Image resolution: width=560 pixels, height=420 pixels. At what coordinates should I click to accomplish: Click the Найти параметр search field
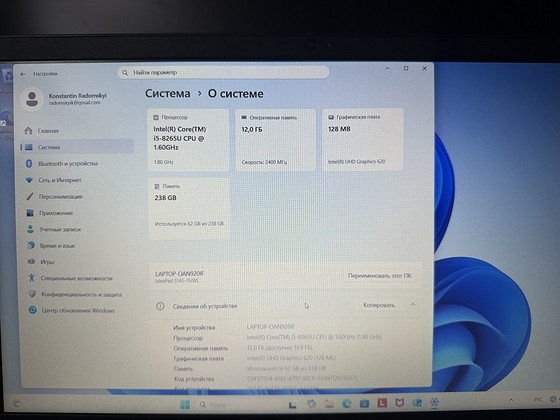(223, 72)
